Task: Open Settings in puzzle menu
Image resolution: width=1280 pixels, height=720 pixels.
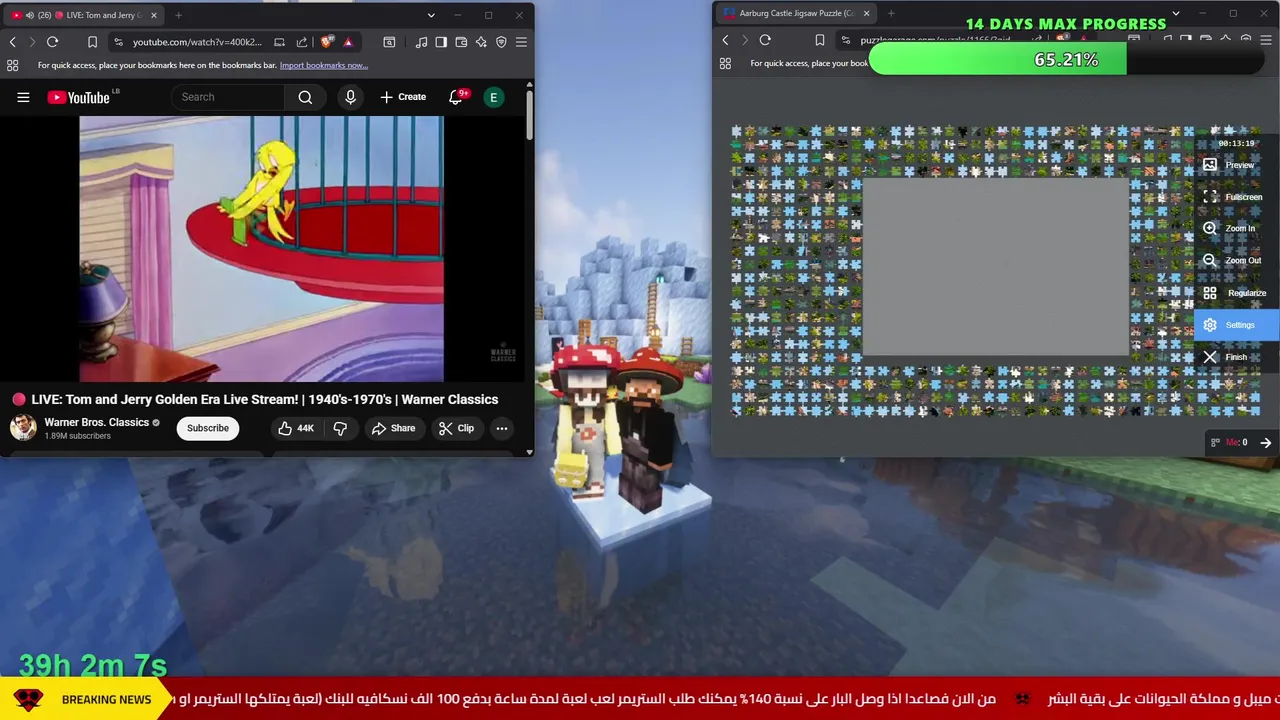Action: click(1237, 325)
